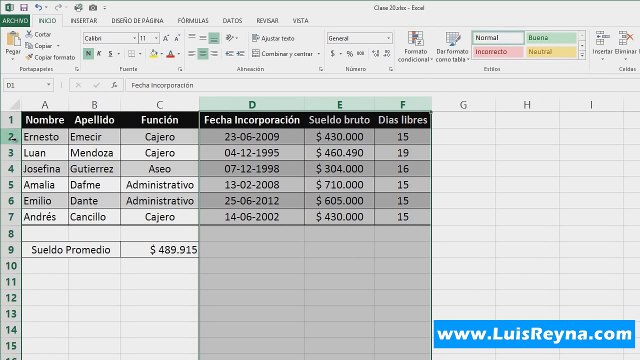Apply the percent style icon
Viewport: 640px width, 360px height.
pos(350,53)
